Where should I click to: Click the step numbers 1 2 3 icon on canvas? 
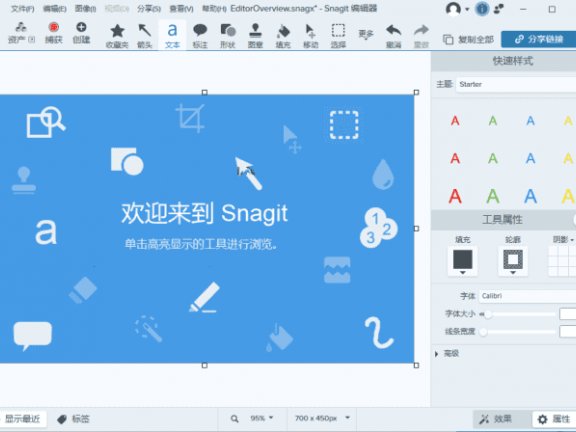(x=378, y=228)
